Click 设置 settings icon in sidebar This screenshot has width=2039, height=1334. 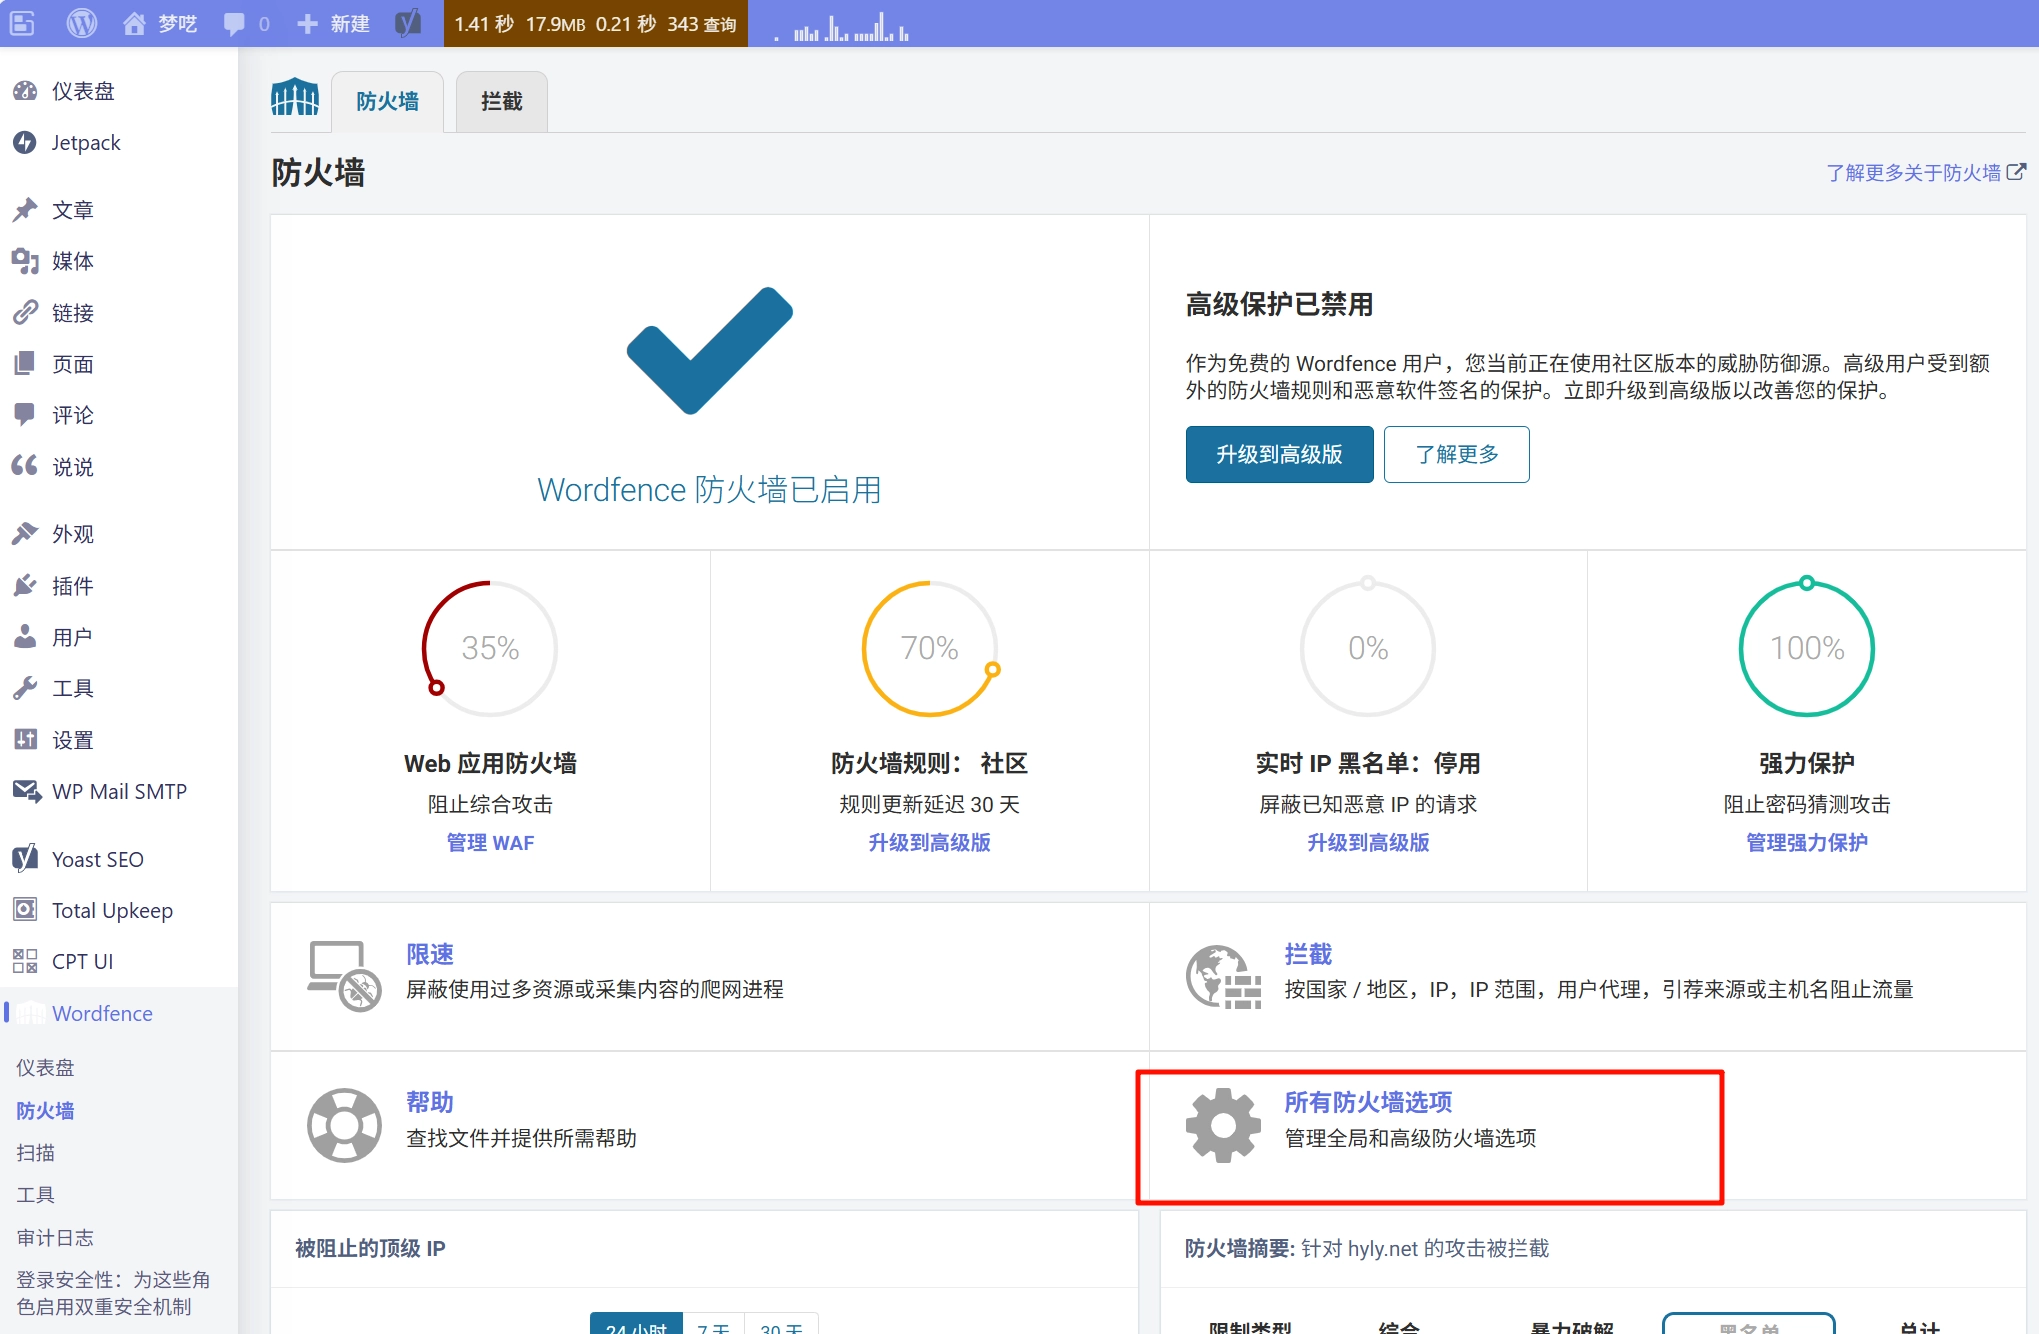(25, 740)
